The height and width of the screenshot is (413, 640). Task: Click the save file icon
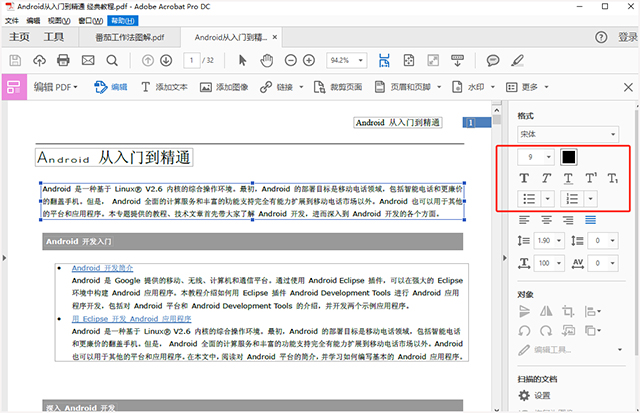pyautogui.click(x=15, y=60)
